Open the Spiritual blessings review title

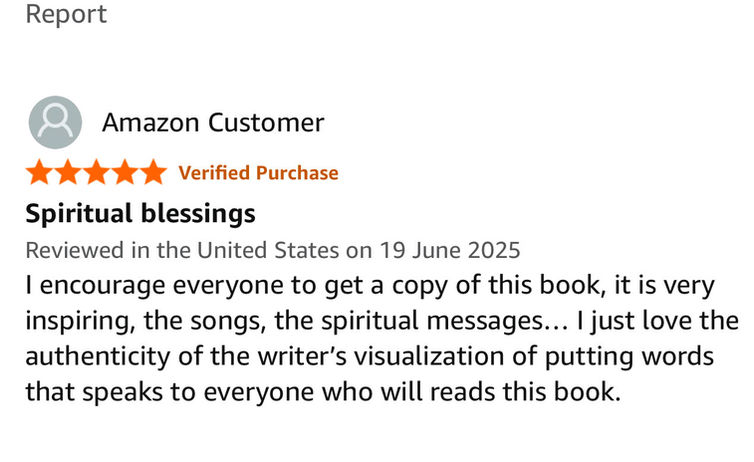(x=140, y=213)
